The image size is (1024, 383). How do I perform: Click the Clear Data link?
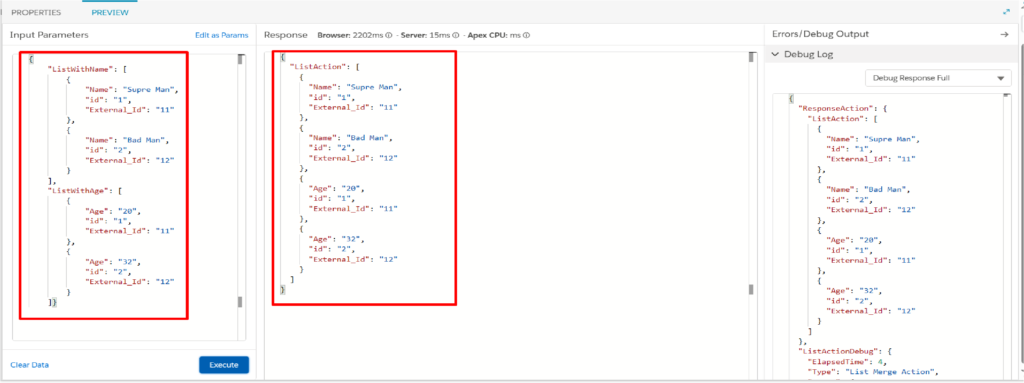(x=29, y=365)
